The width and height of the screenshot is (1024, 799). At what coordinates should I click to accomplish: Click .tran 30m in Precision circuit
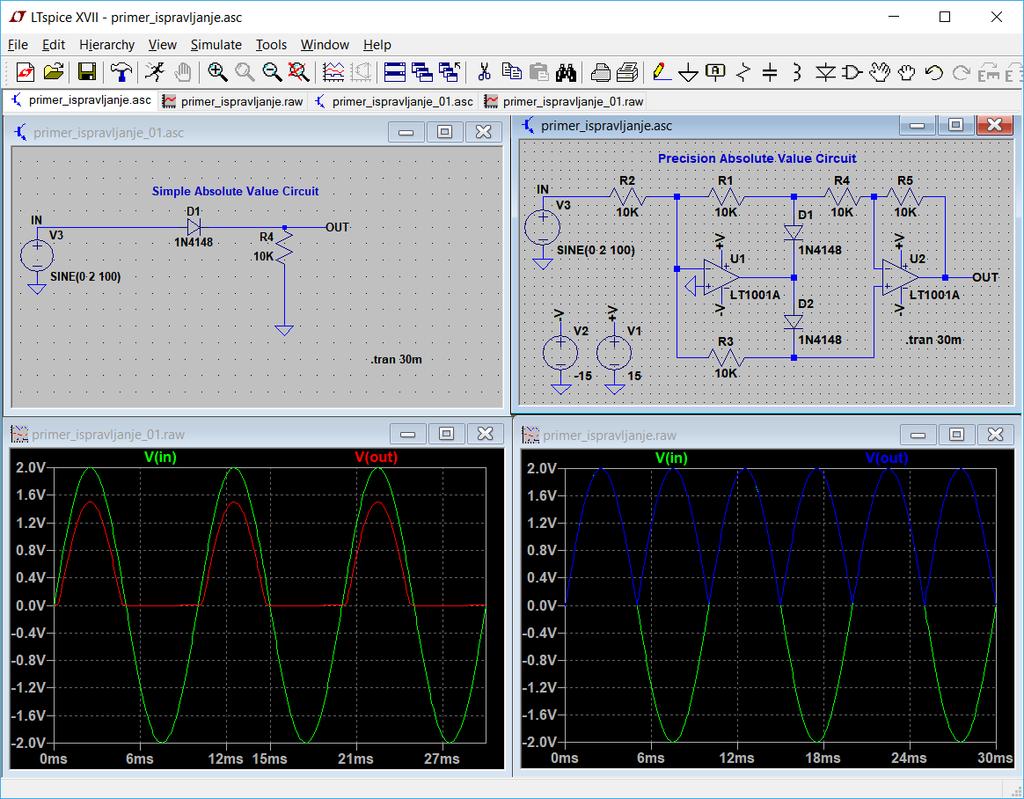933,340
